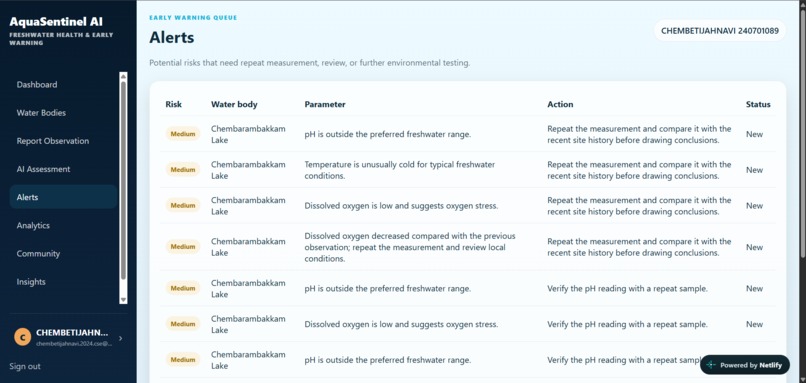The image size is (806, 383).
Task: Click New status in temperature alert row
Action: click(x=754, y=170)
